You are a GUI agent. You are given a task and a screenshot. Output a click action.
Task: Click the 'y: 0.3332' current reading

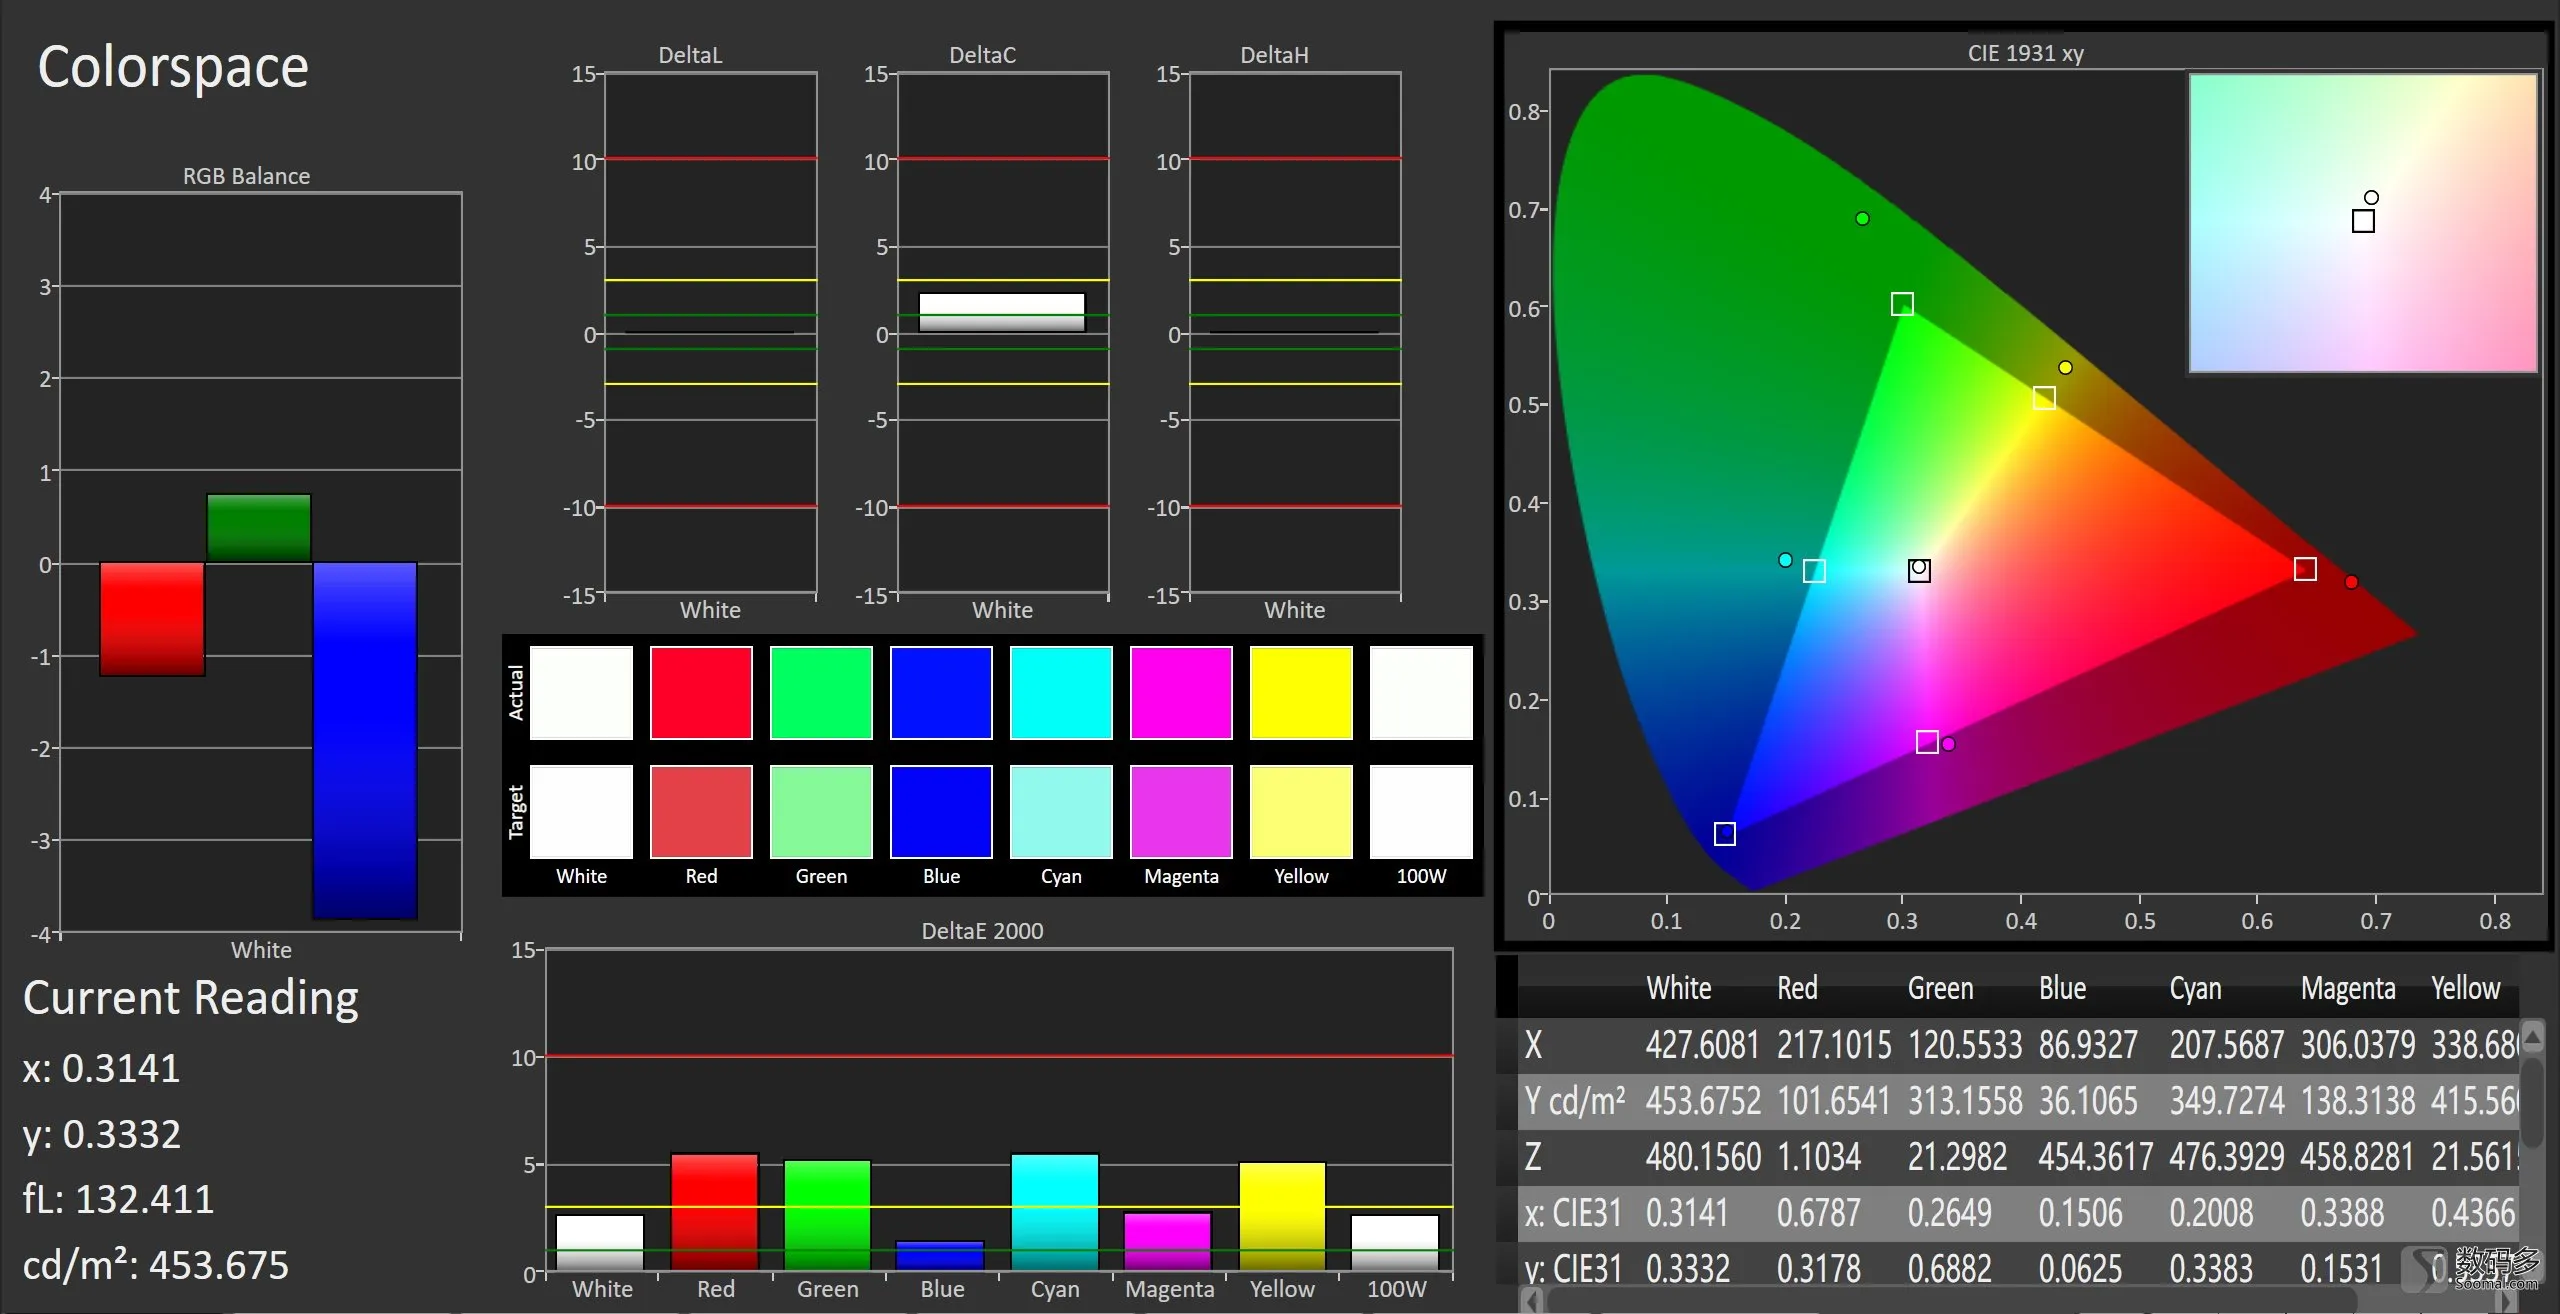click(x=102, y=1134)
